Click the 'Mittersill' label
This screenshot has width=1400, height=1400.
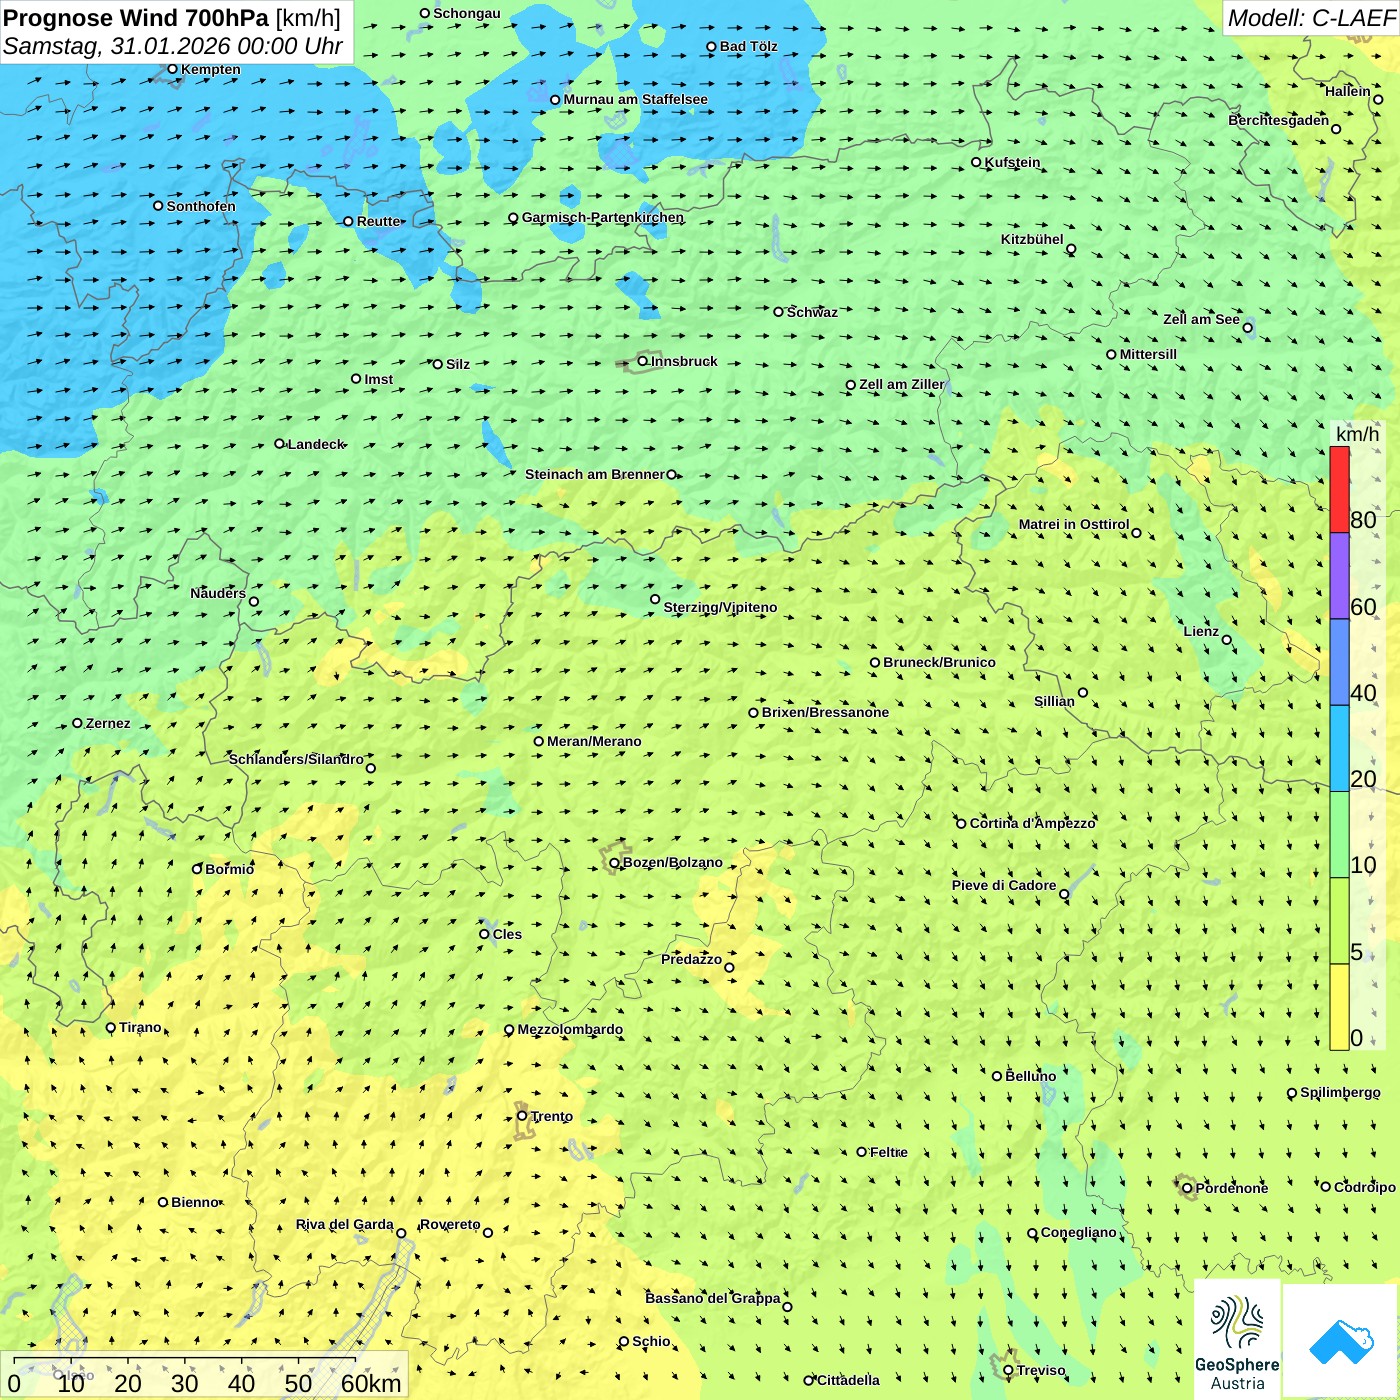coord(1148,354)
